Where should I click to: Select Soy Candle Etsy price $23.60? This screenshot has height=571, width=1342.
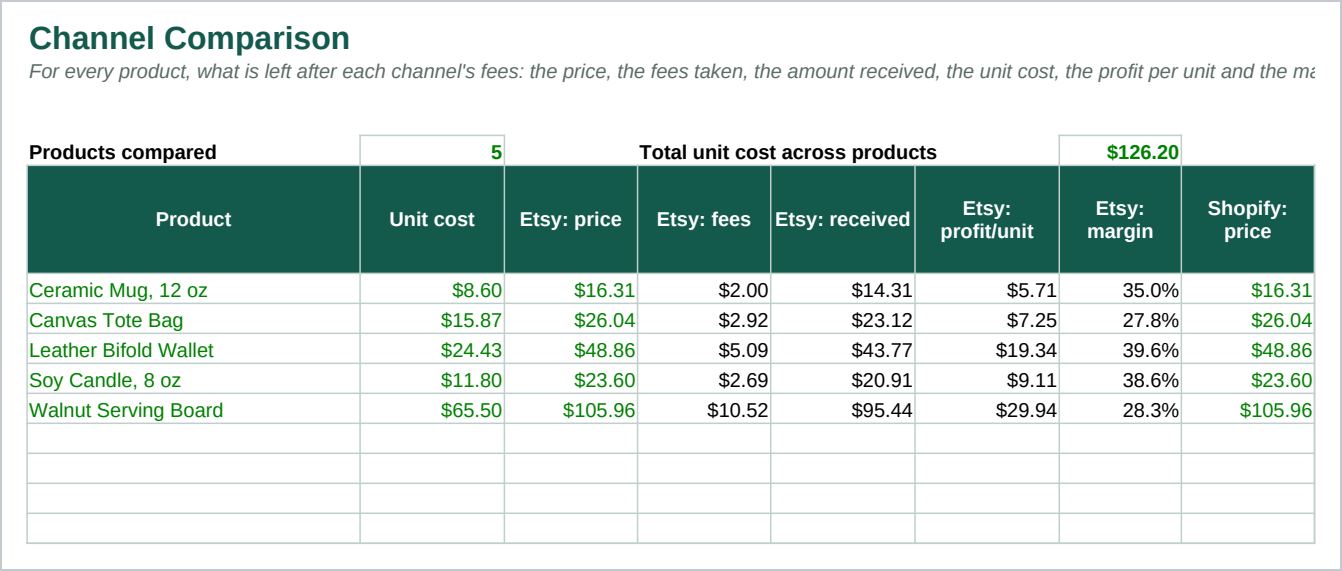[x=571, y=380]
